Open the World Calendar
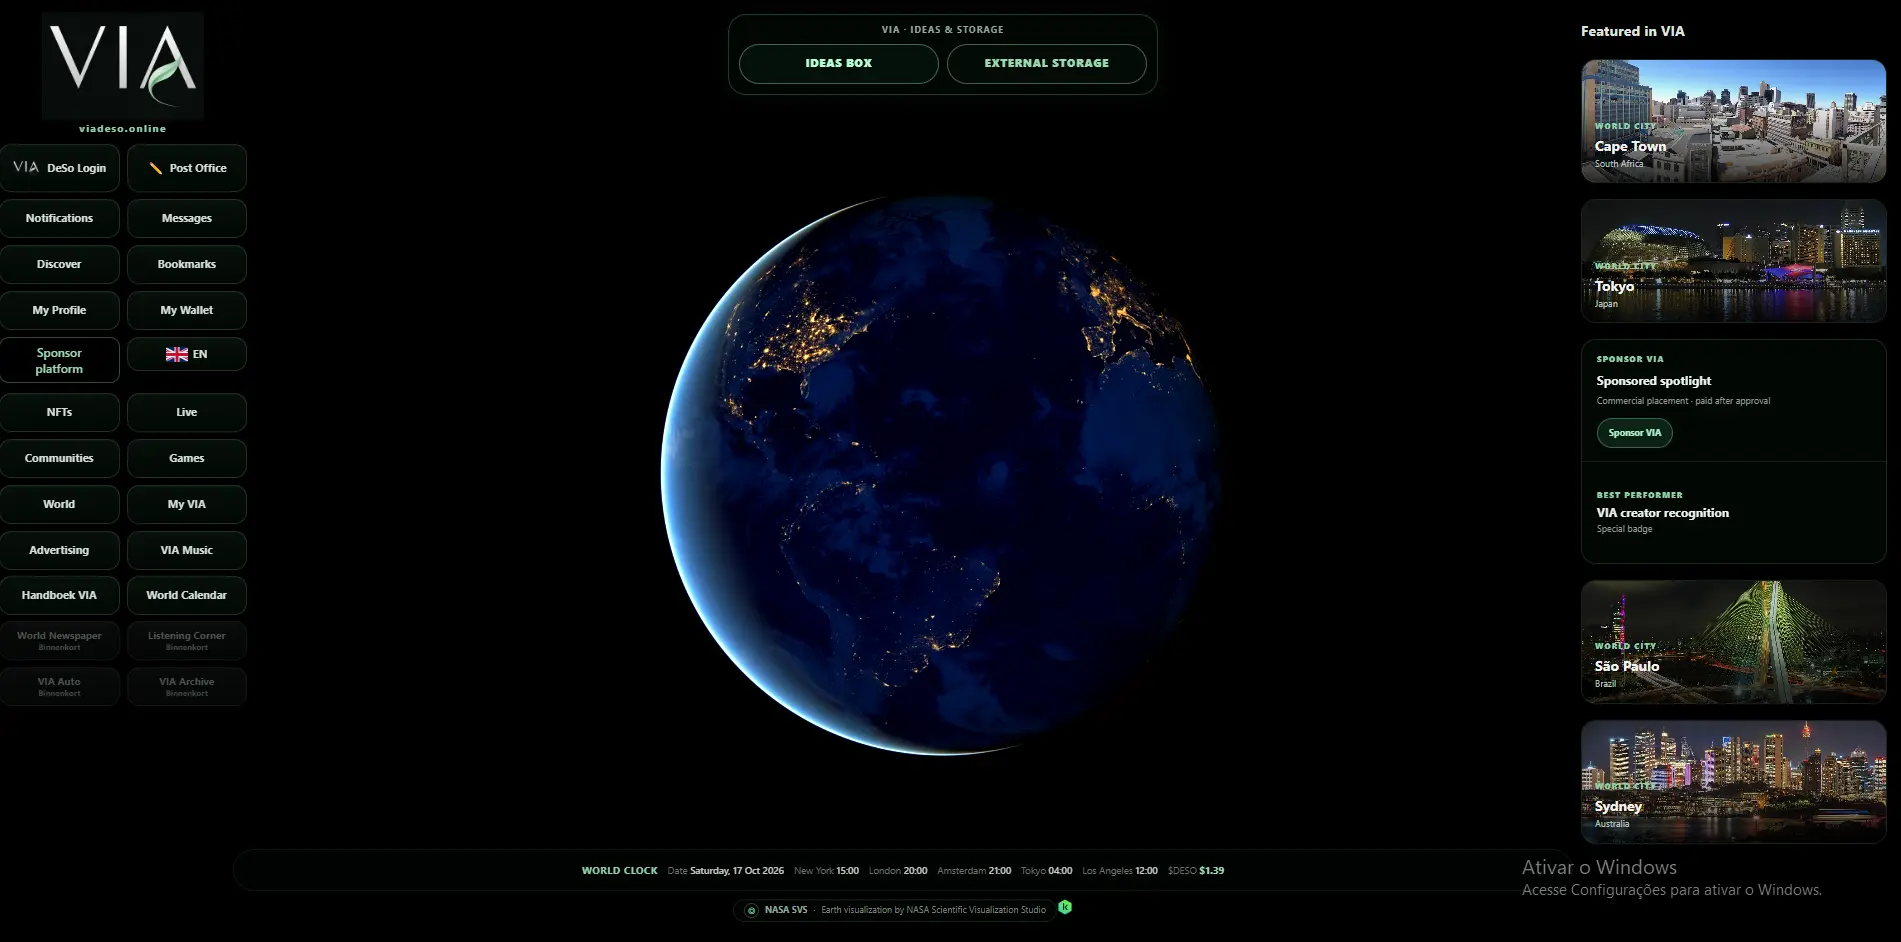 click(x=187, y=595)
